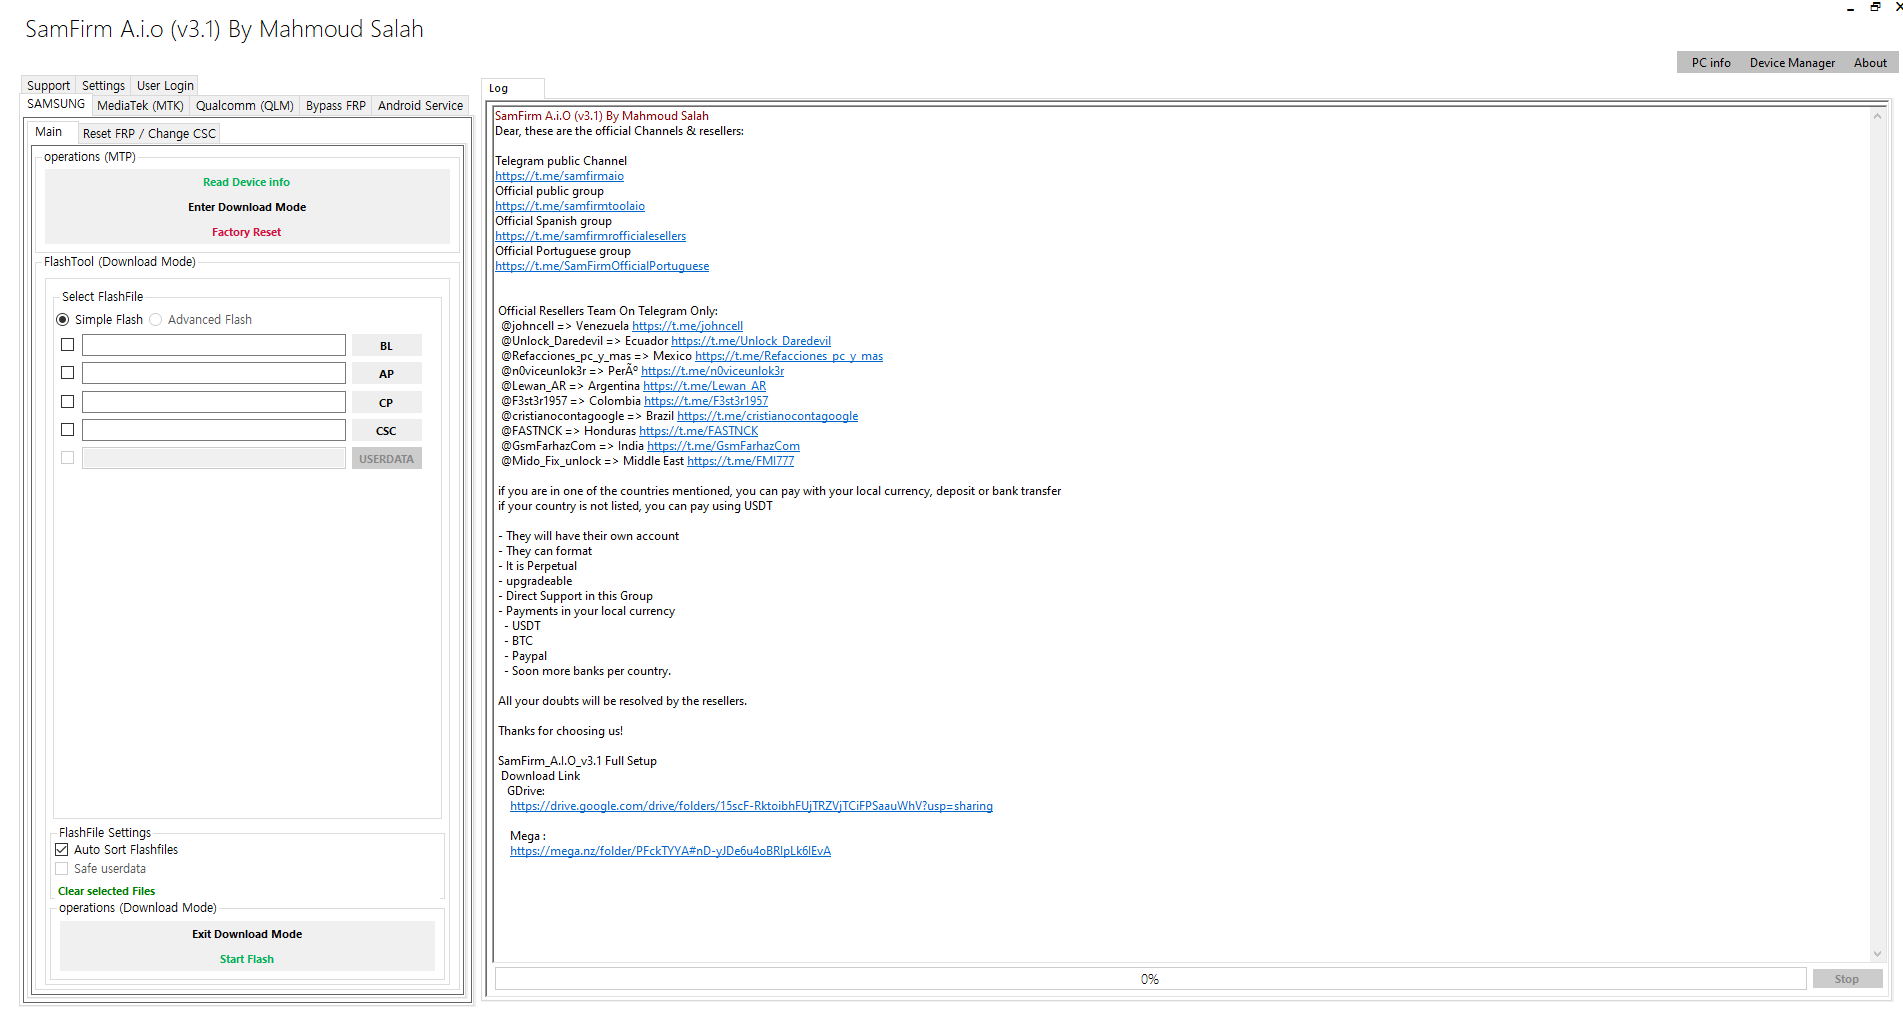Open Device Manager
This screenshot has width=1903, height=1019.
(x=1792, y=63)
